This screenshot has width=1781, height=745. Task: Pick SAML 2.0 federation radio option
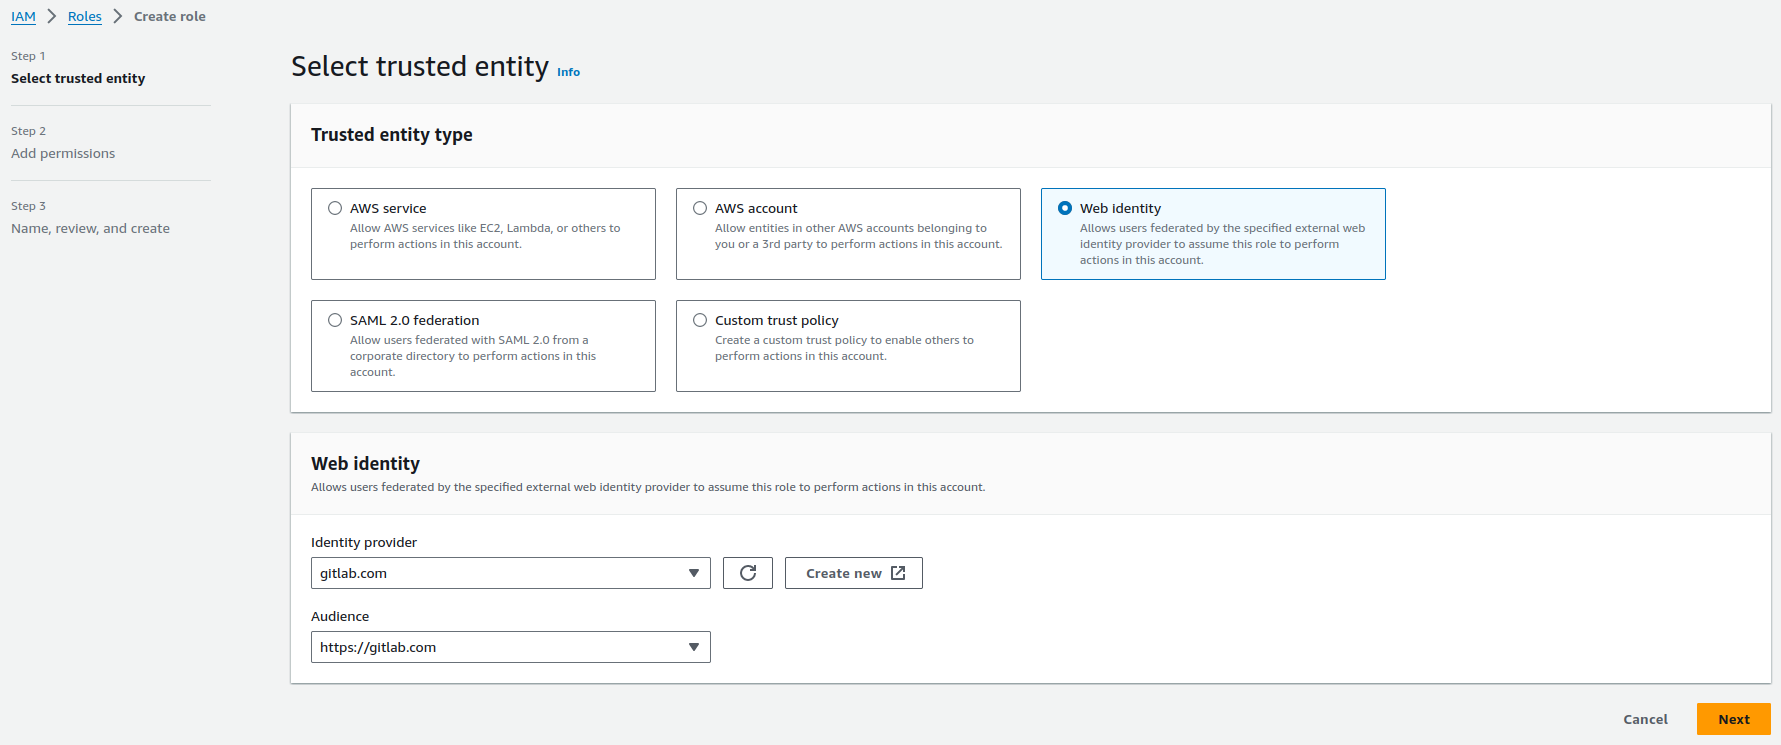click(335, 320)
